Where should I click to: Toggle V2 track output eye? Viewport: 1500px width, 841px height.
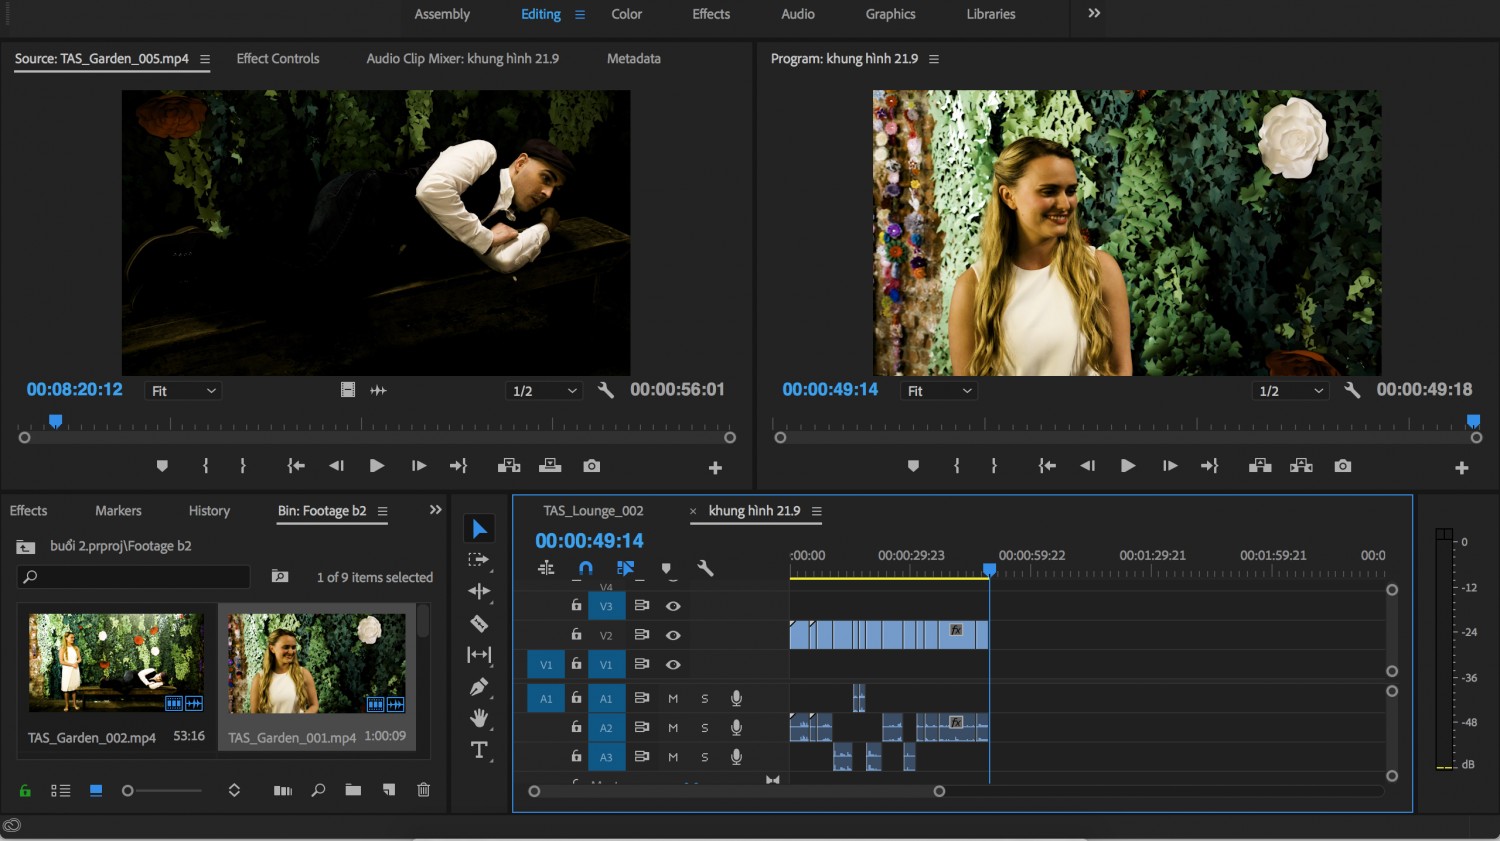coord(673,635)
